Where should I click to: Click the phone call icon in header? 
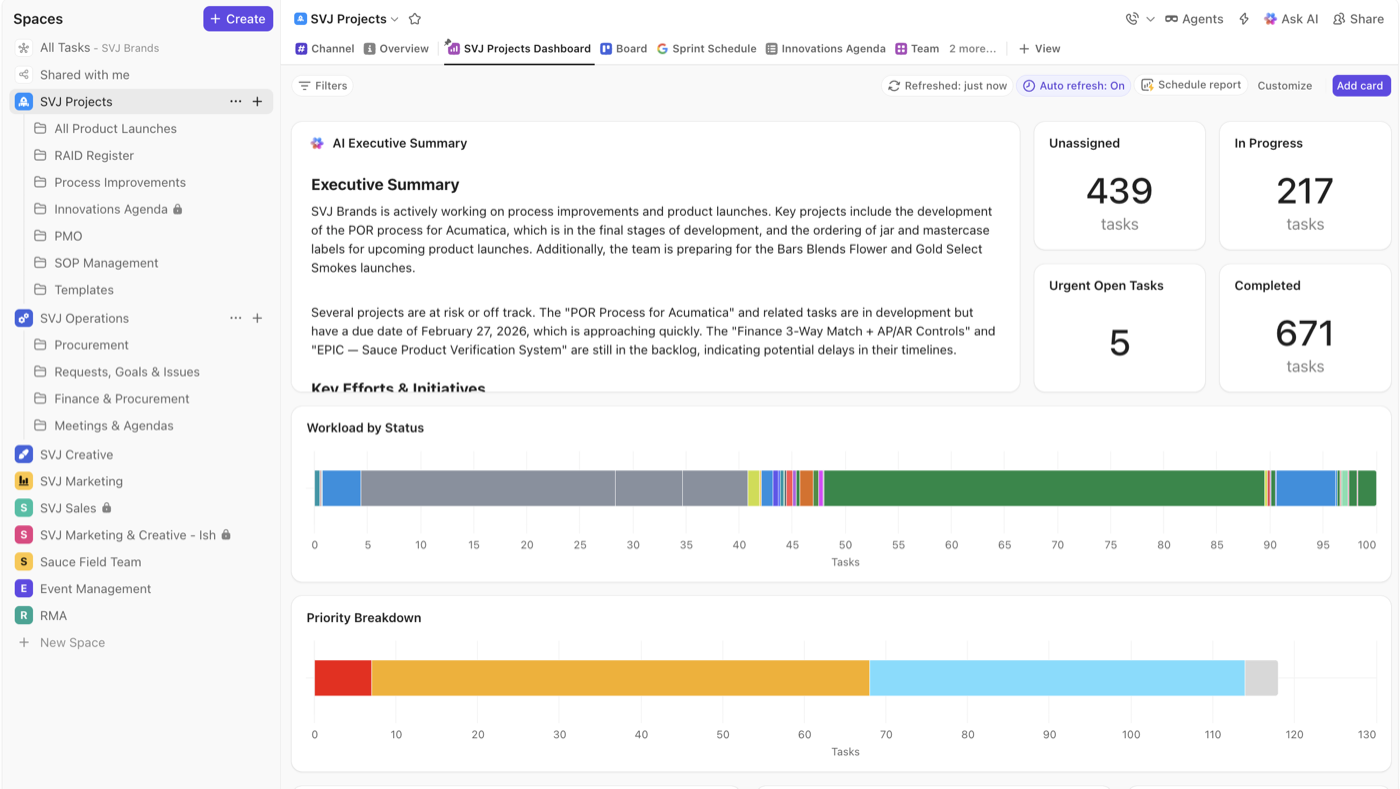coord(1132,19)
